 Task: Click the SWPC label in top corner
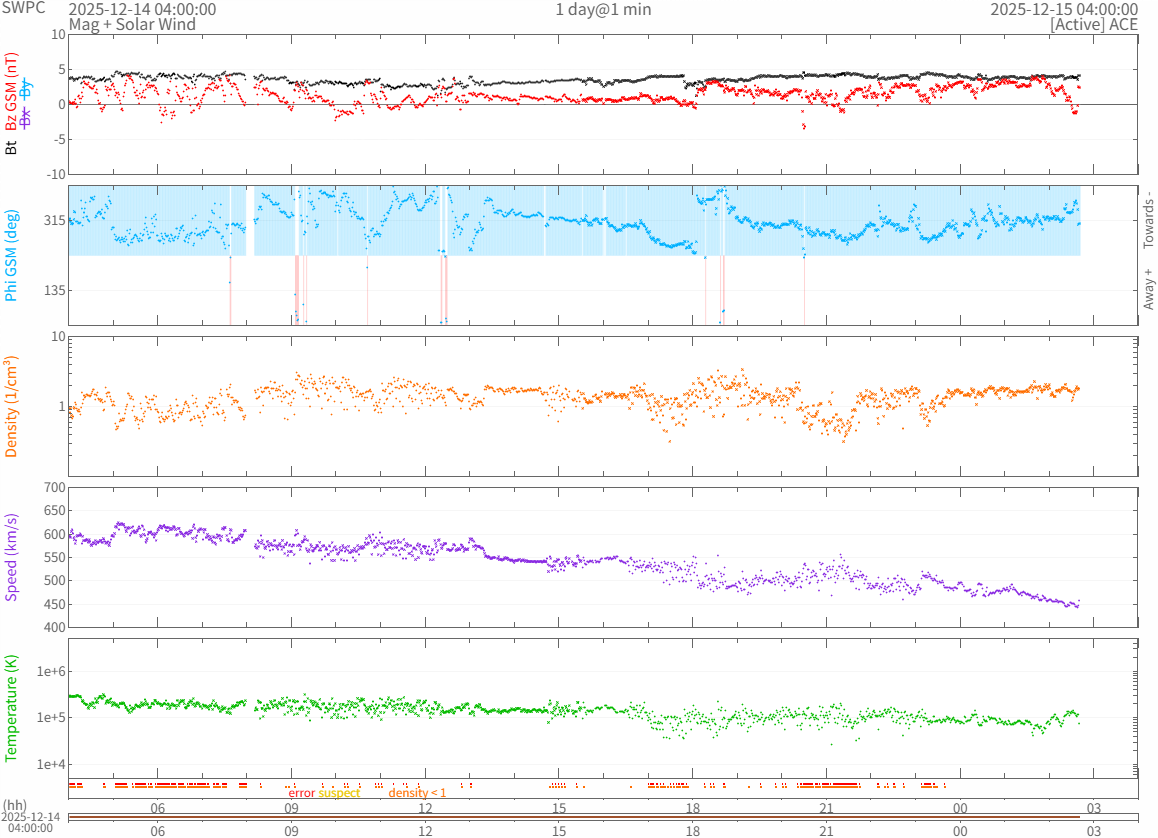pos(20,9)
